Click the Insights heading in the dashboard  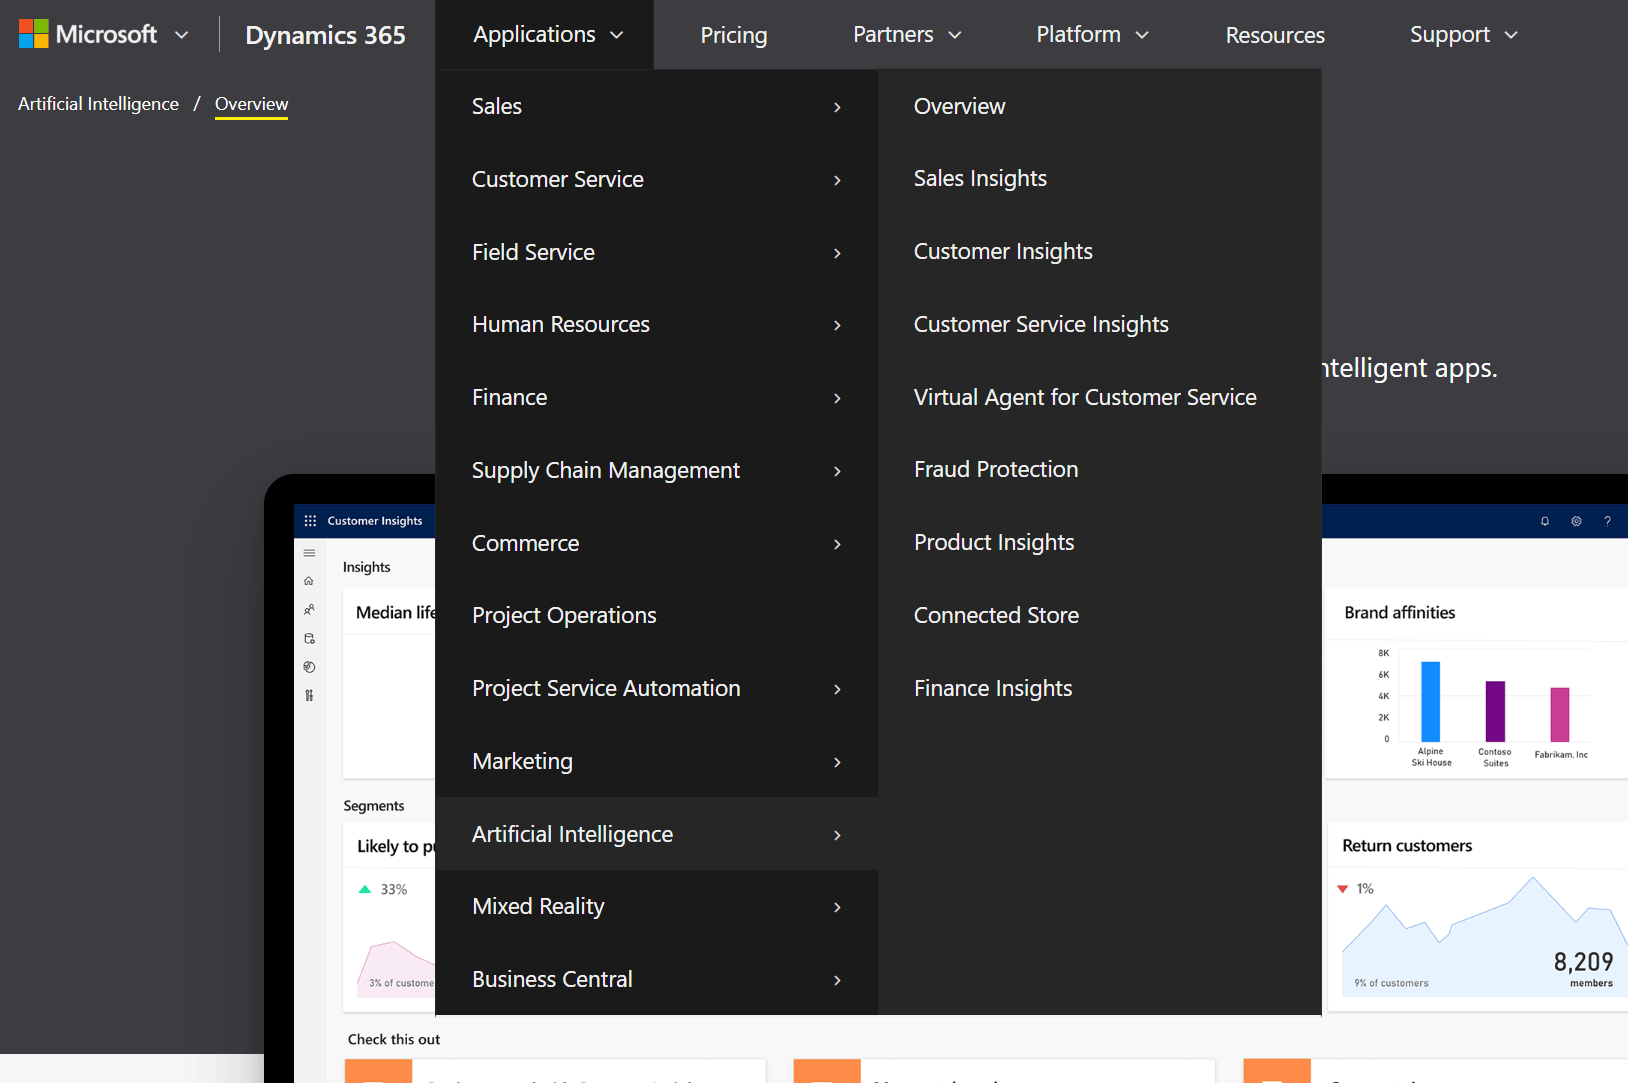(x=367, y=567)
